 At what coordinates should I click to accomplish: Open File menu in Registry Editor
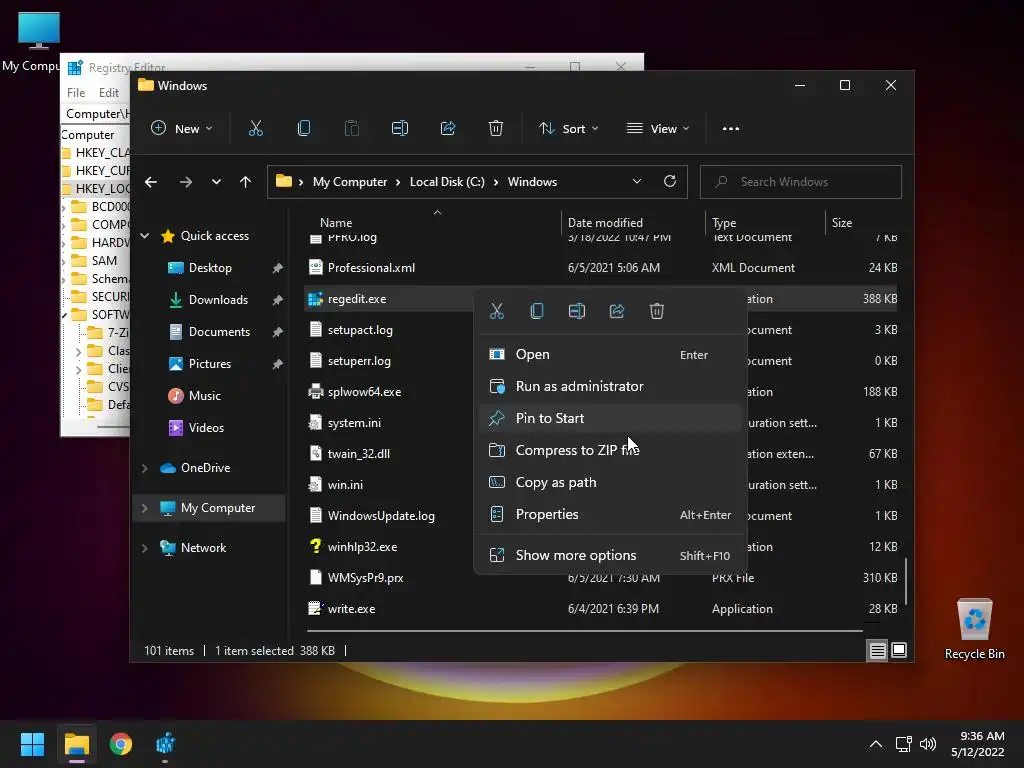76,93
